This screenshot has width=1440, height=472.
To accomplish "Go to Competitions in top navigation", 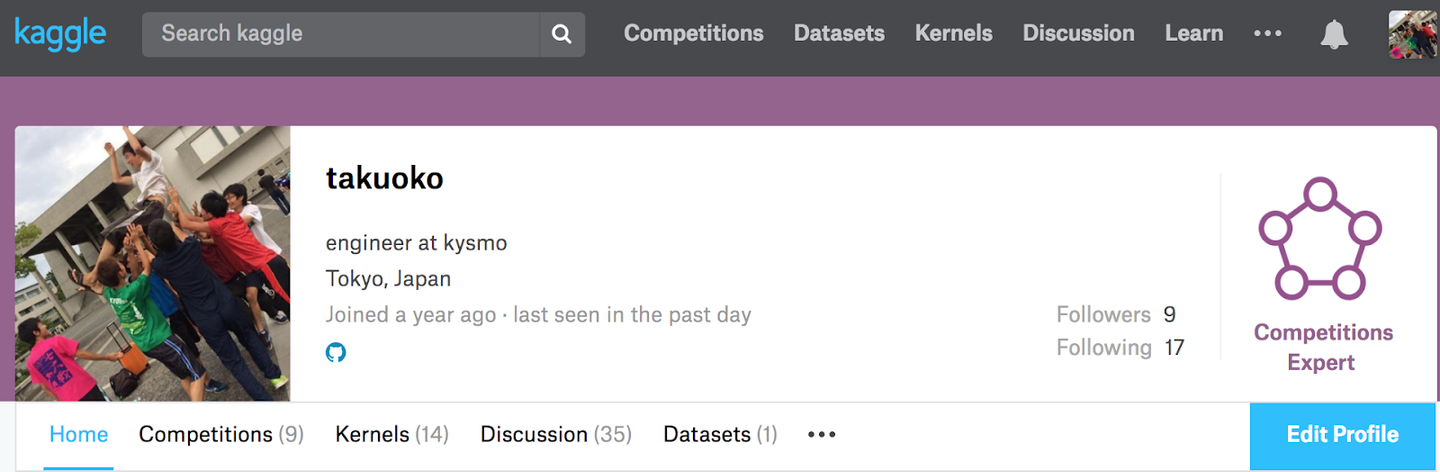I will [693, 33].
